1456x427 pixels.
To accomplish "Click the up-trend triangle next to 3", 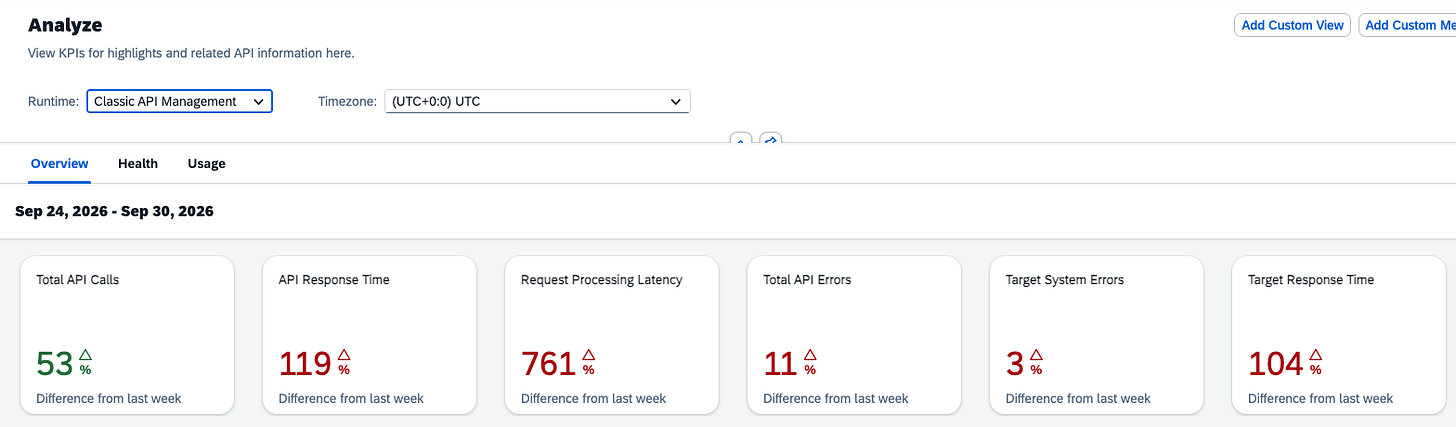I will (1036, 354).
